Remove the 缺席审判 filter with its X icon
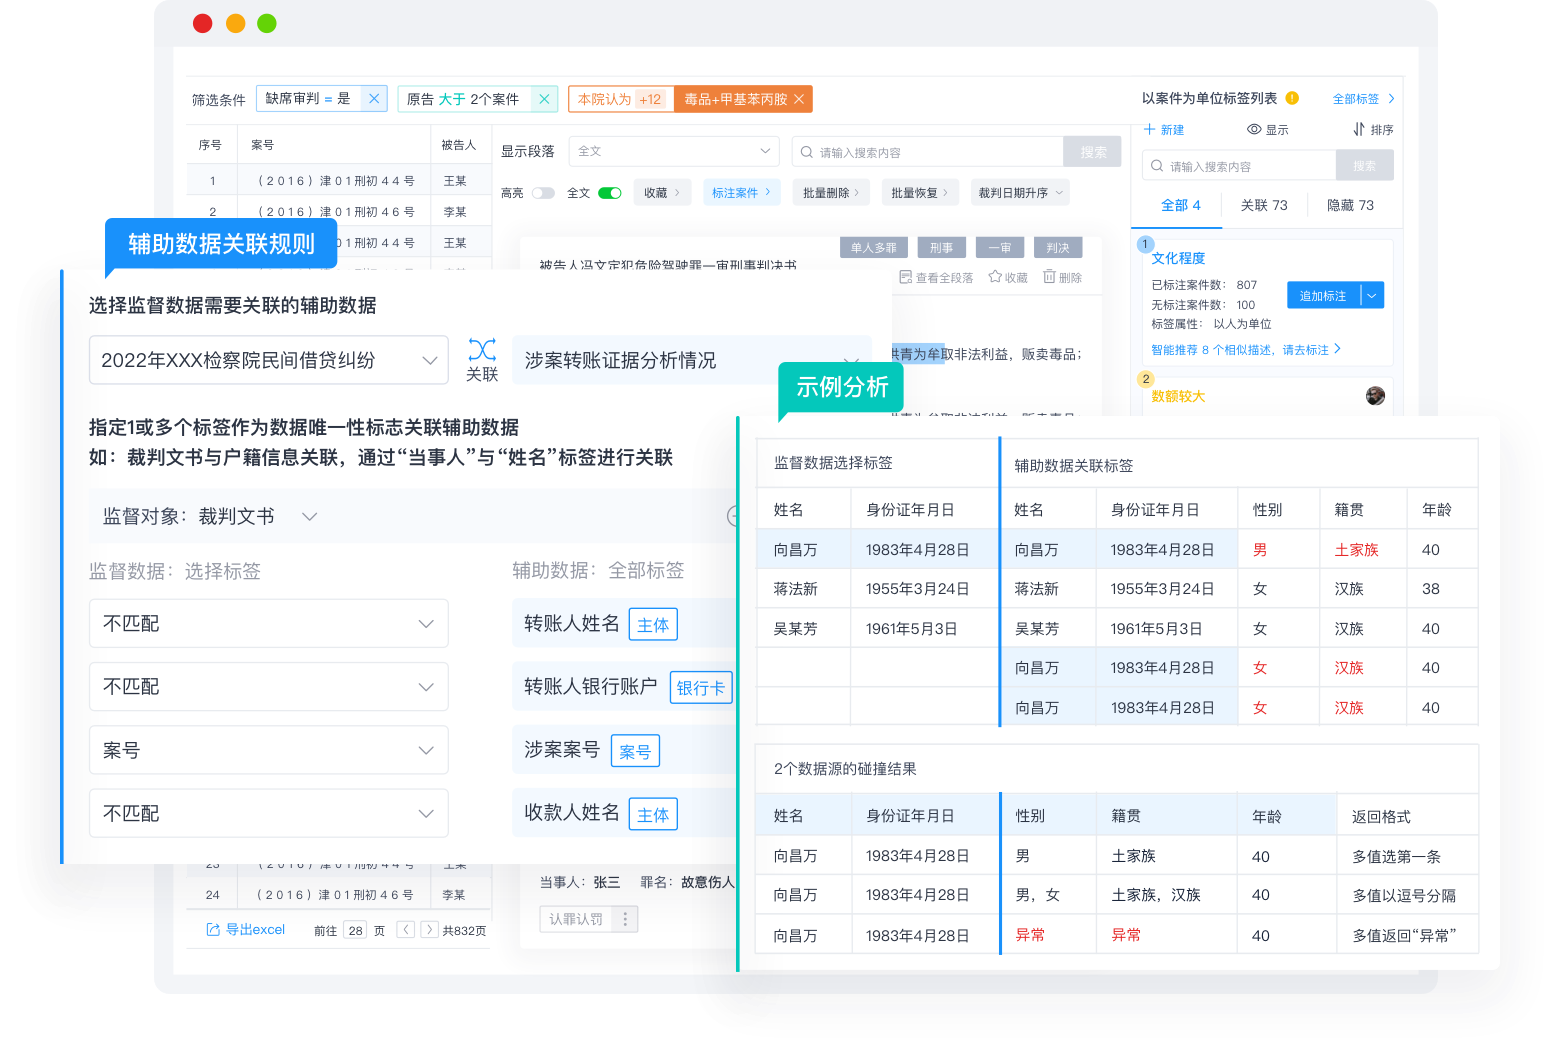Image resolution: width=1560 pixels, height=1056 pixels. (374, 98)
